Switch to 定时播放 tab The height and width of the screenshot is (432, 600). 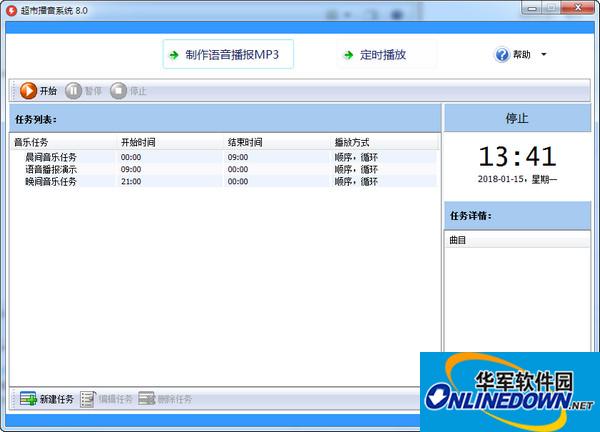click(x=386, y=55)
